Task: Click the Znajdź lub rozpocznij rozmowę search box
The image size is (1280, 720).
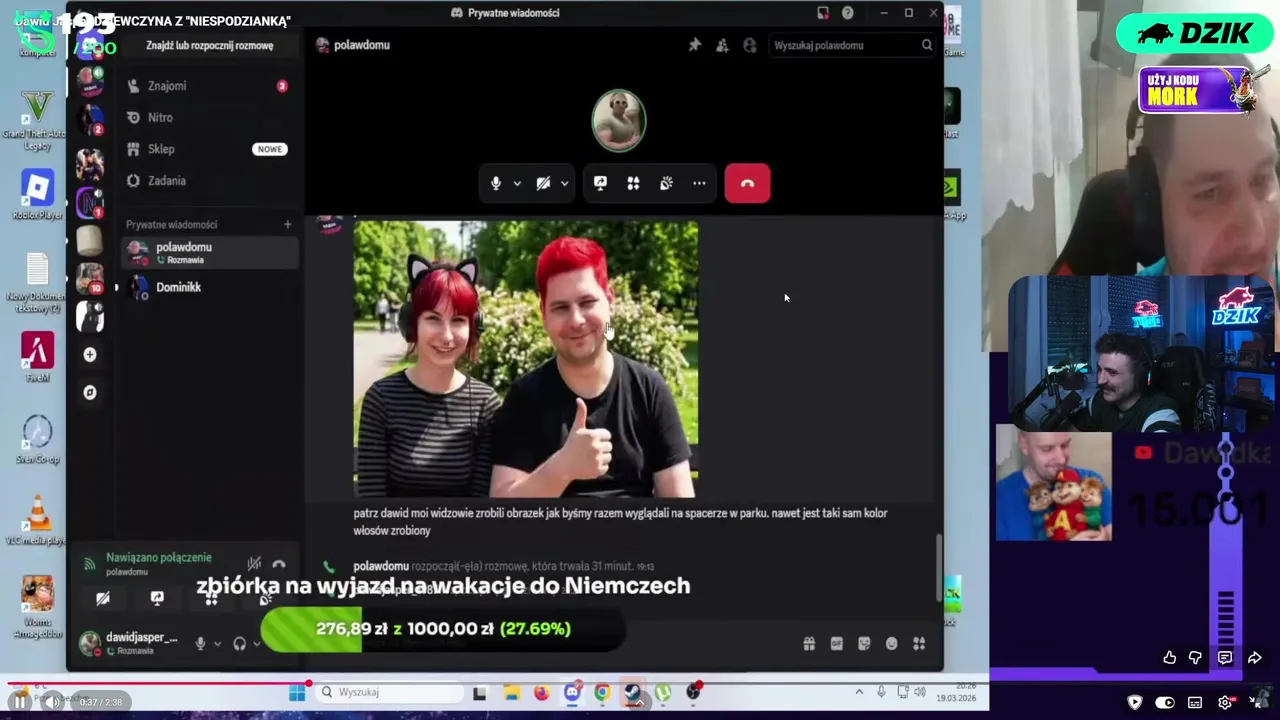Action: [x=210, y=46]
